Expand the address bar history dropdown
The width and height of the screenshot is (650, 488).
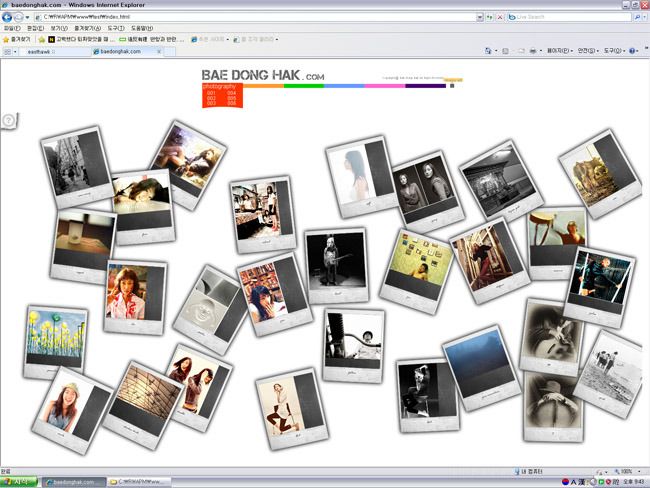pyautogui.click(x=480, y=17)
